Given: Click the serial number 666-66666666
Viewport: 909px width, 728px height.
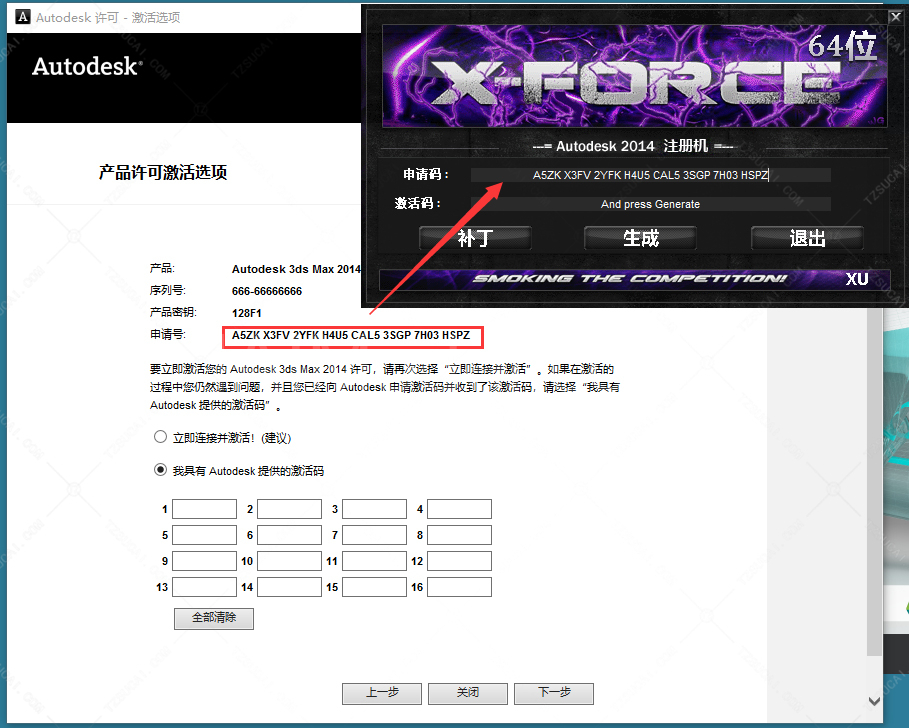Looking at the screenshot, I should 267,291.
